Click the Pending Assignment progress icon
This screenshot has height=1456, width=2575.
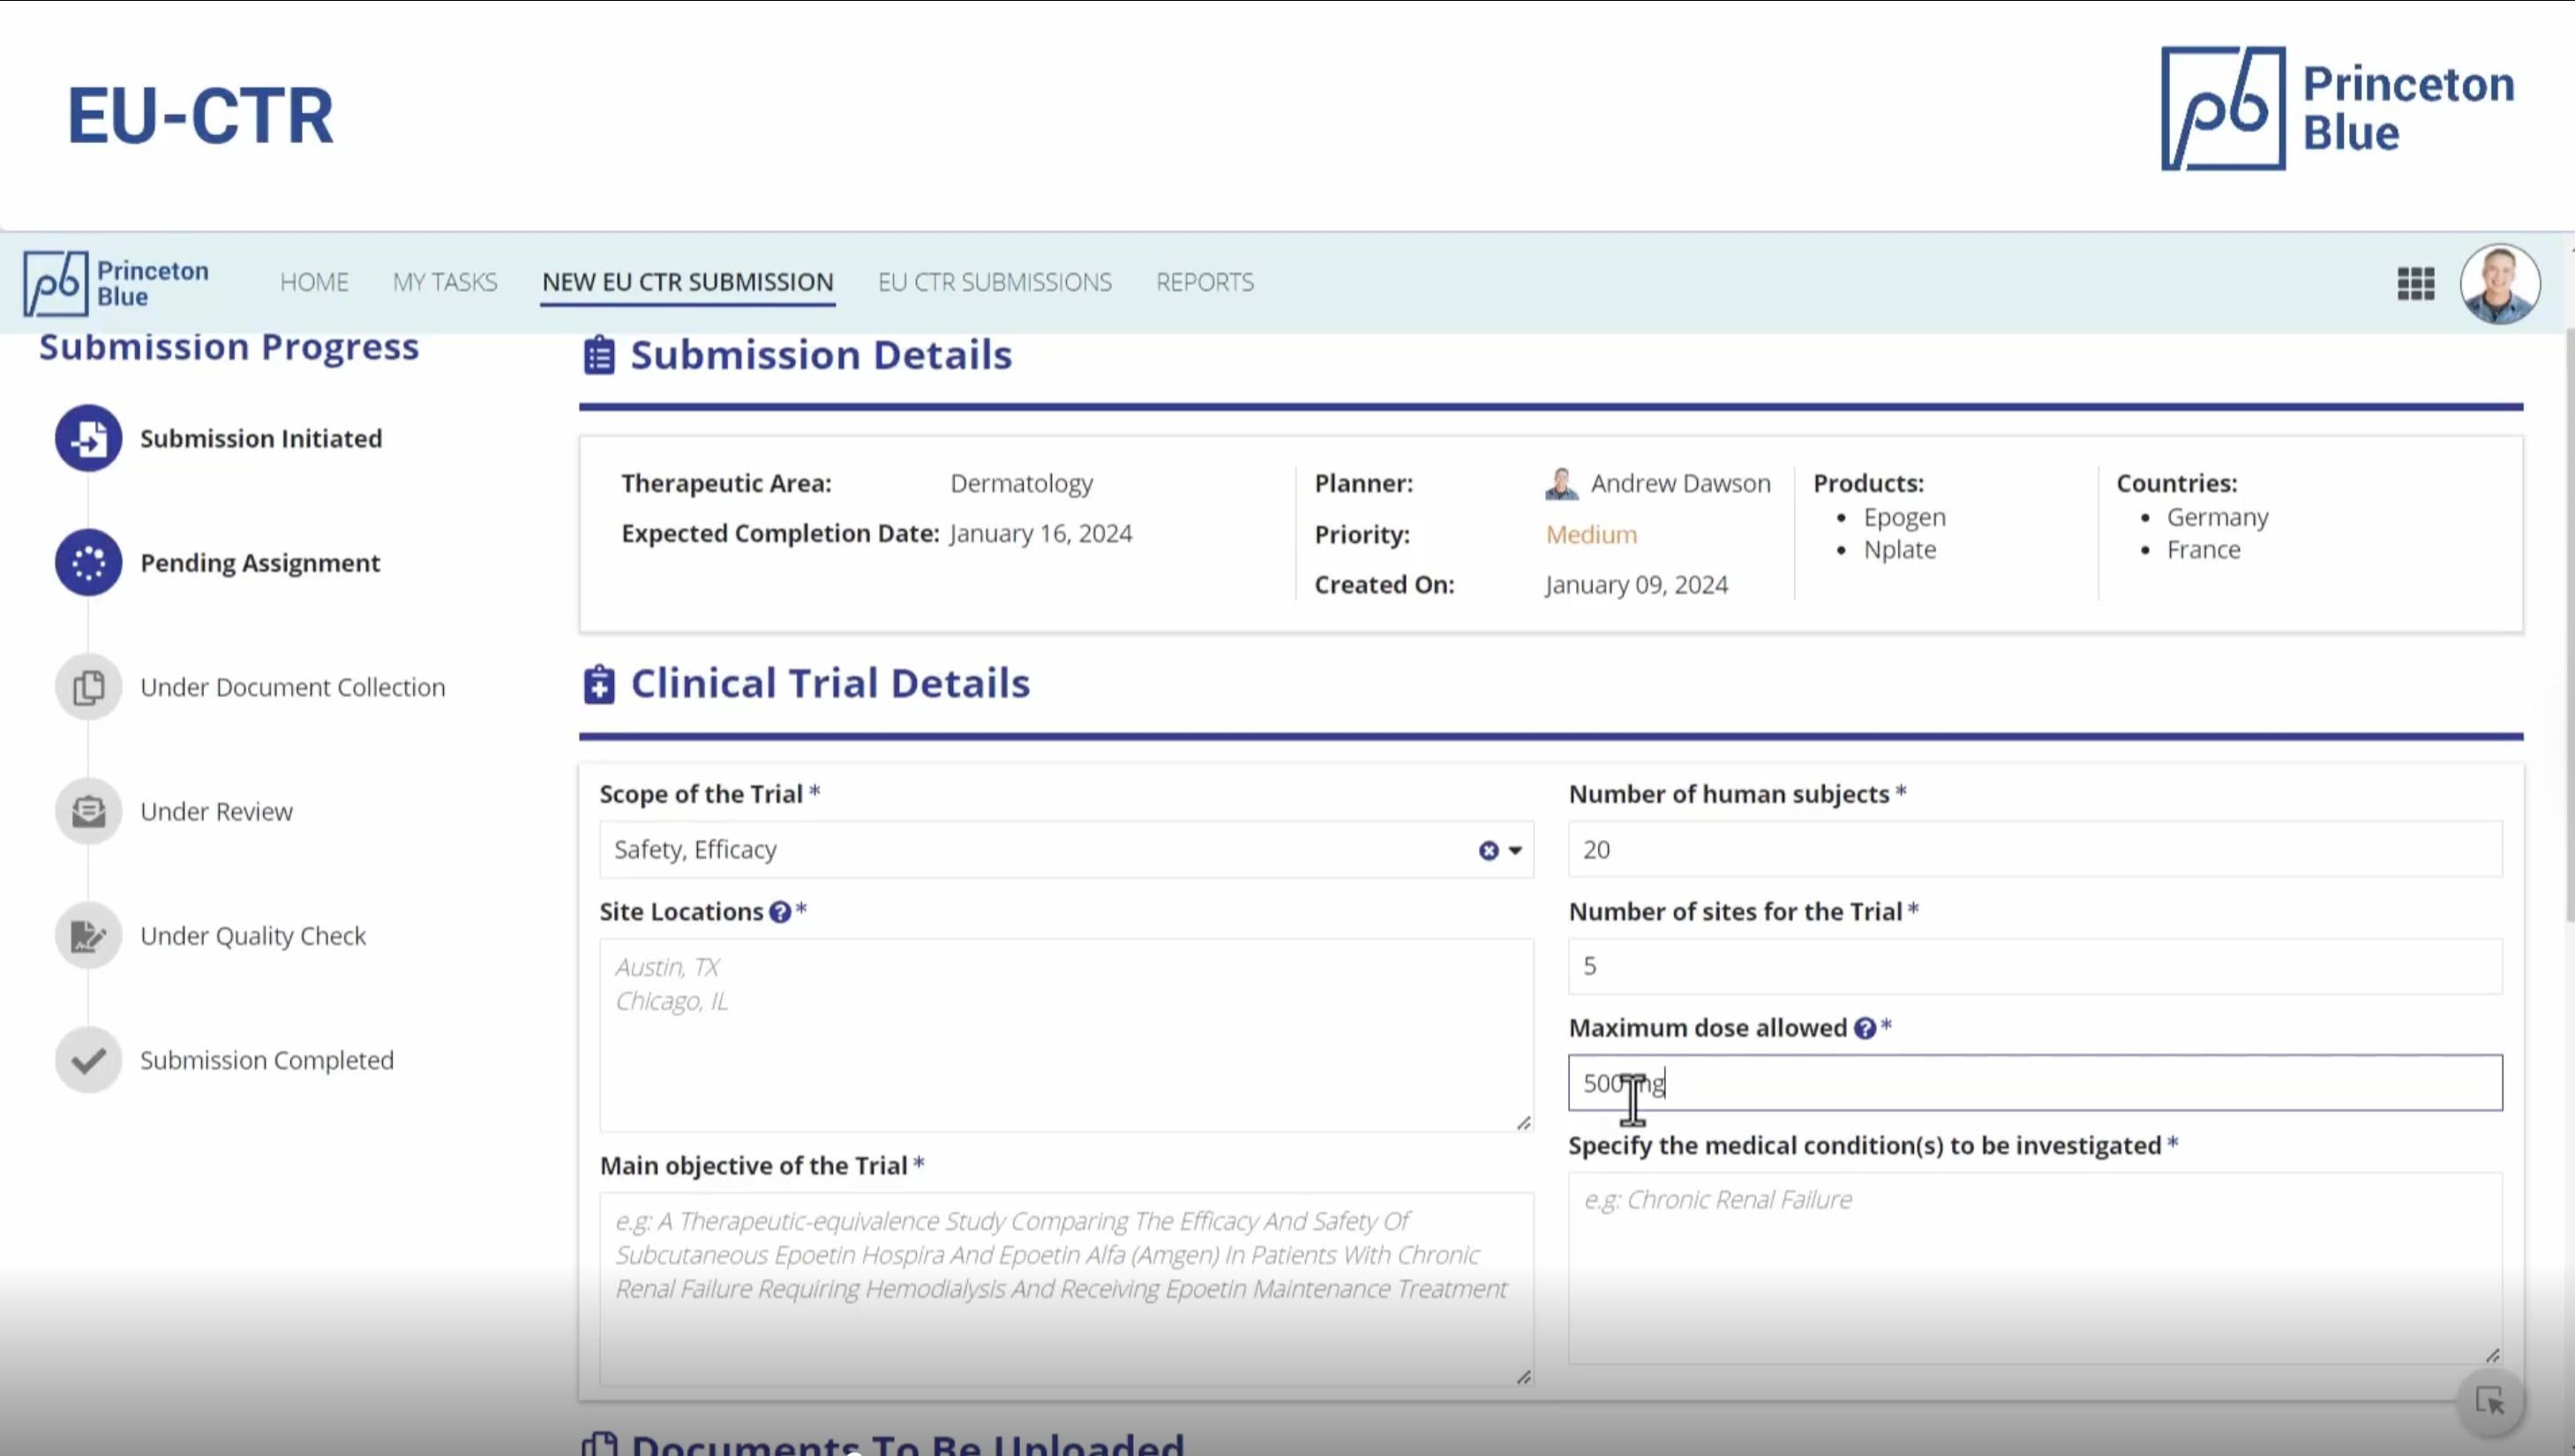(x=88, y=562)
